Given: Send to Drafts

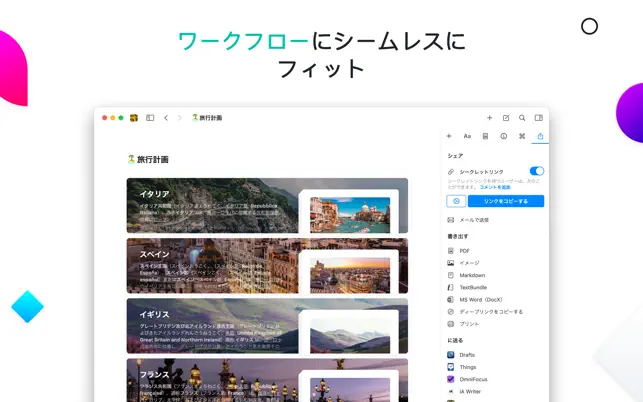Looking at the screenshot, I should (467, 355).
